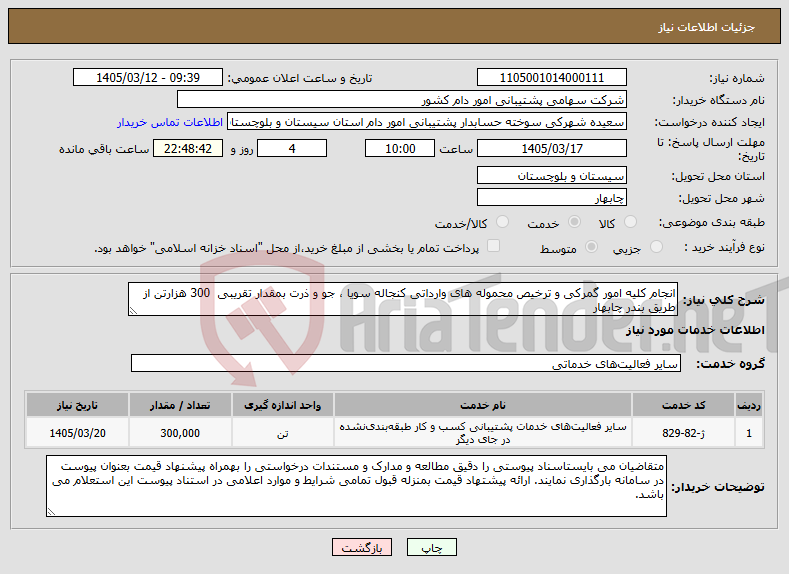Image resolution: width=789 pixels, height=574 pixels.
Task: Click the چاپ print button
Action: point(432,547)
